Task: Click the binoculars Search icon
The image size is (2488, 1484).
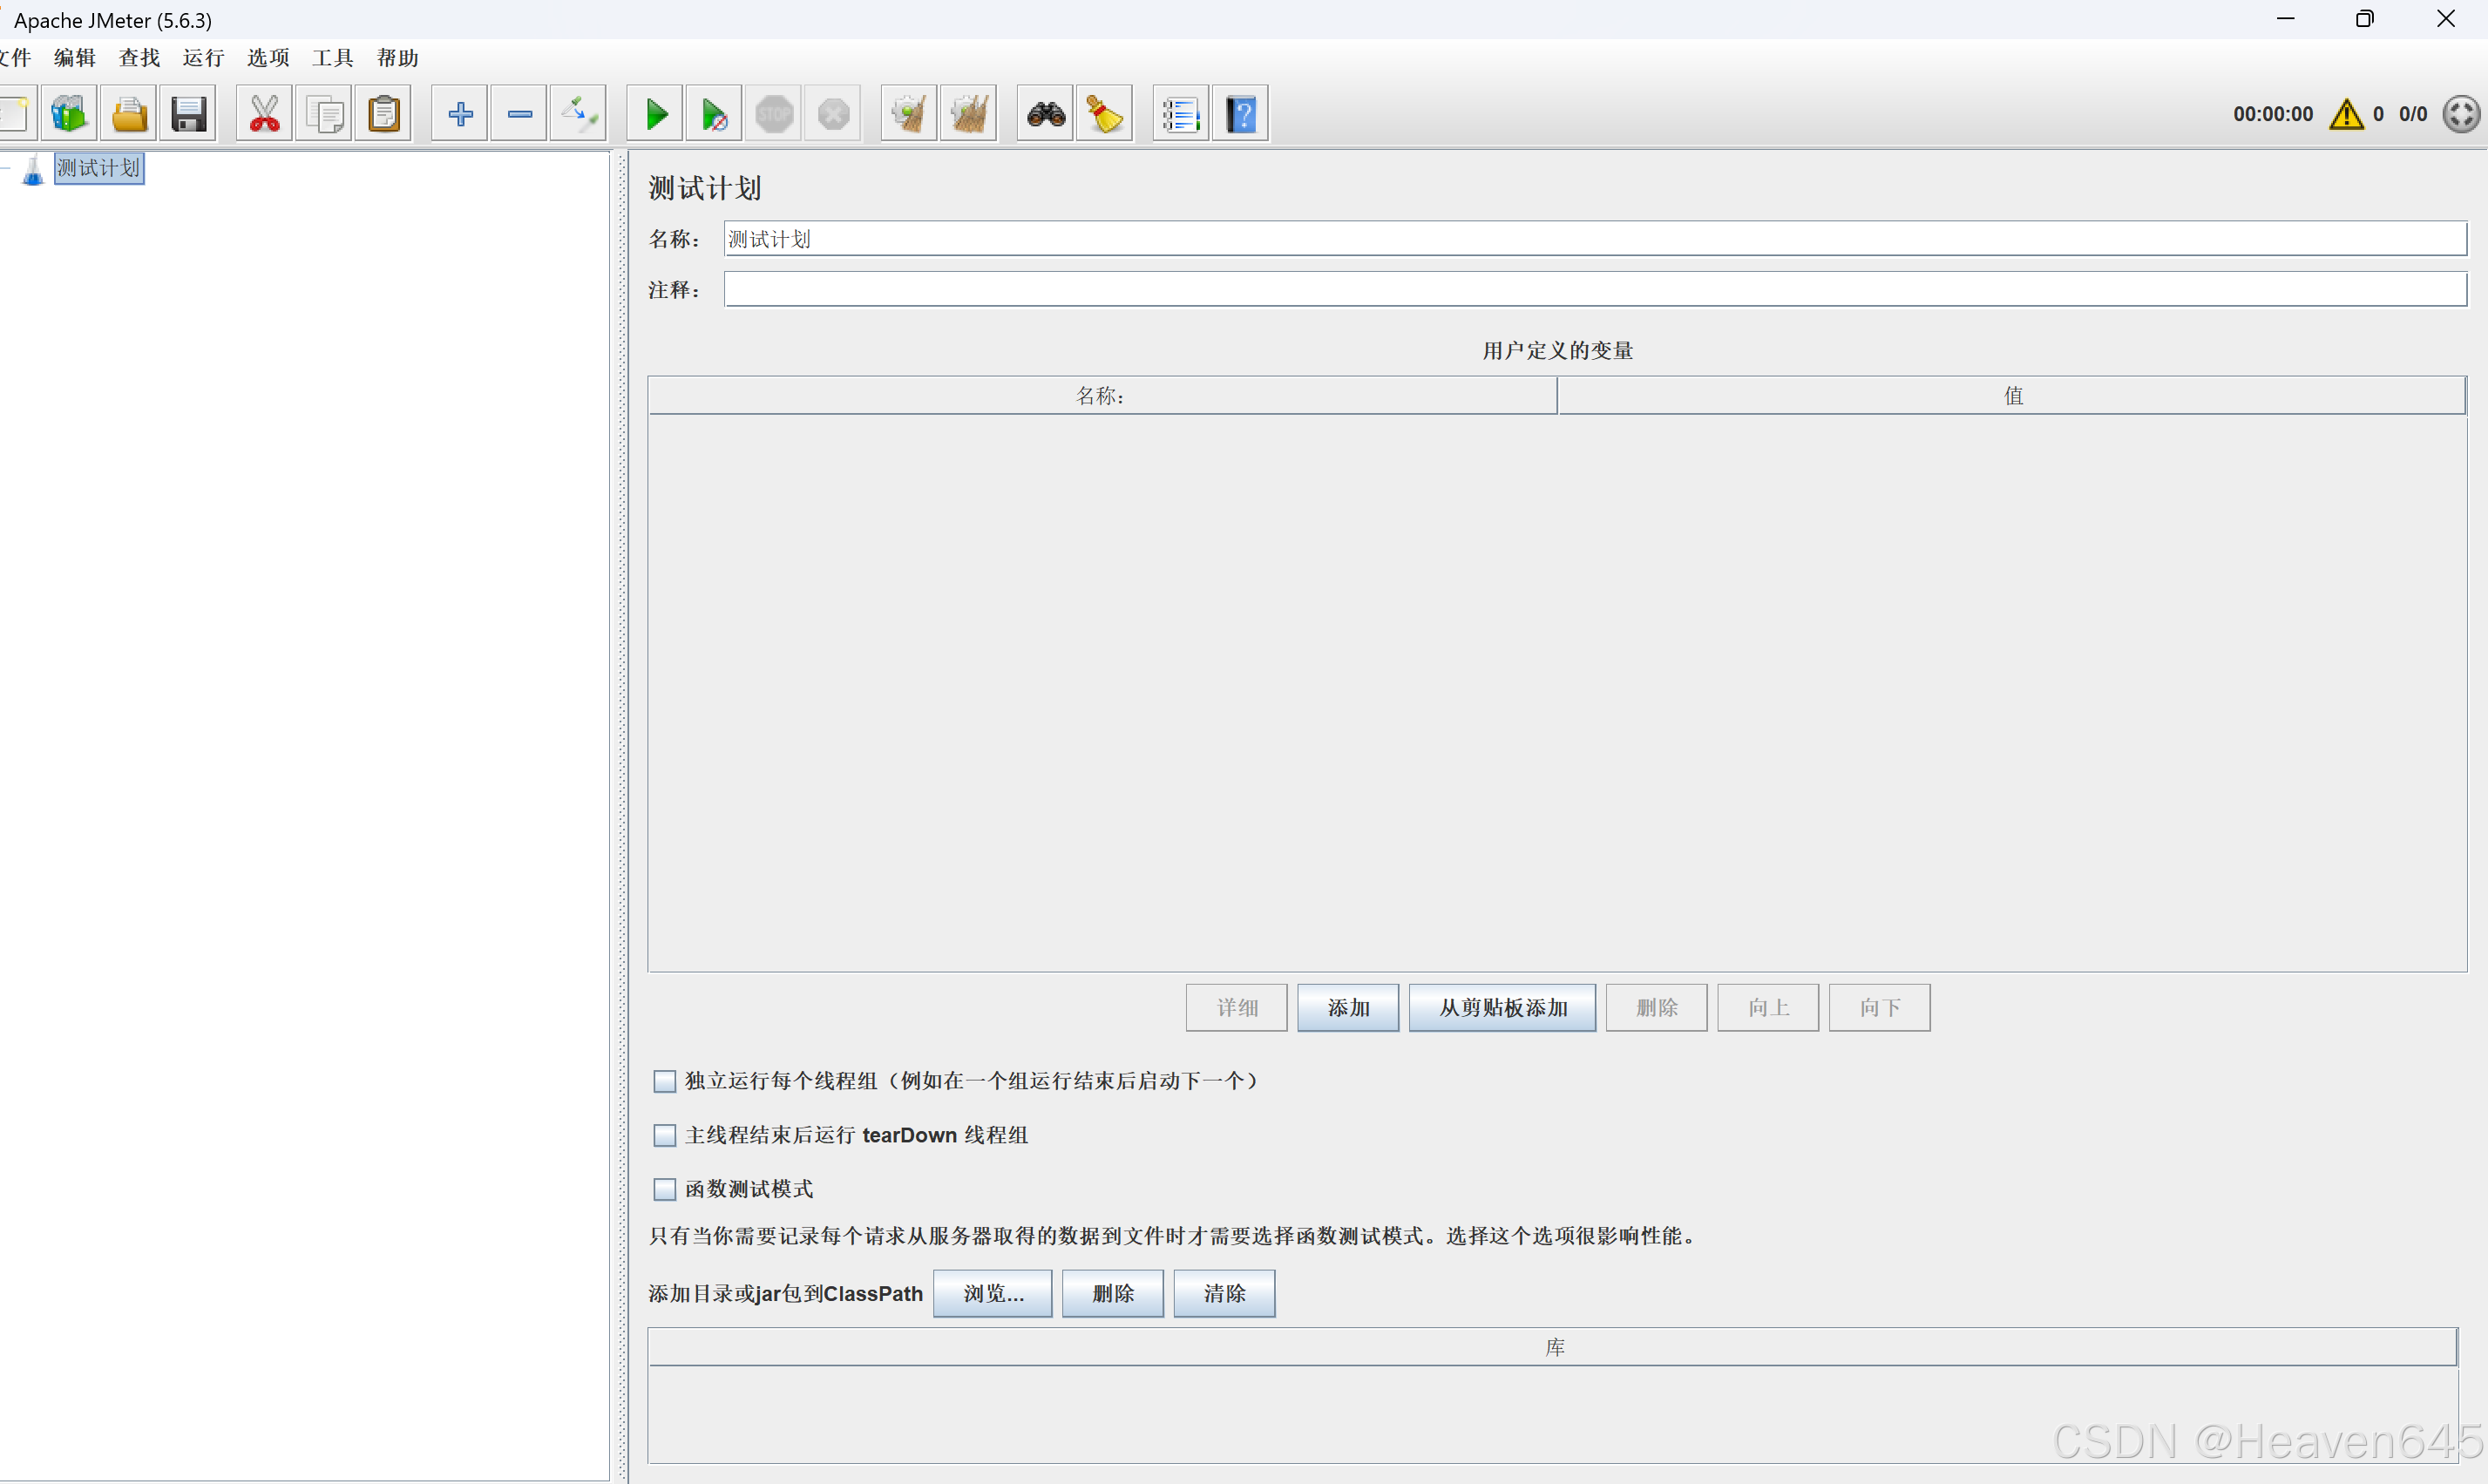Action: pyautogui.click(x=1046, y=115)
